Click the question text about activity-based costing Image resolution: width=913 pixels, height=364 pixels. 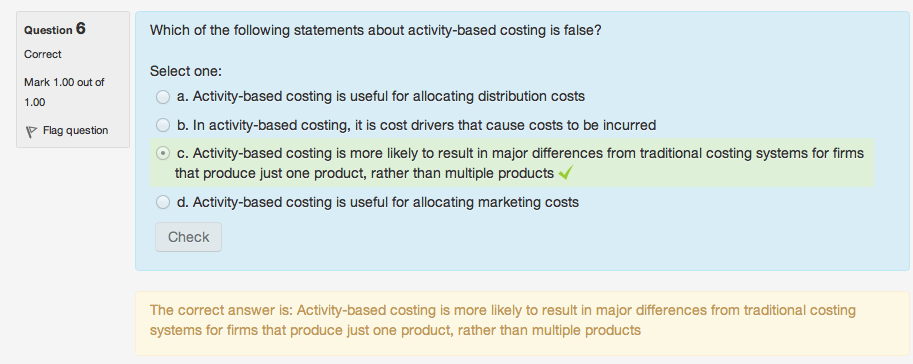(x=376, y=30)
